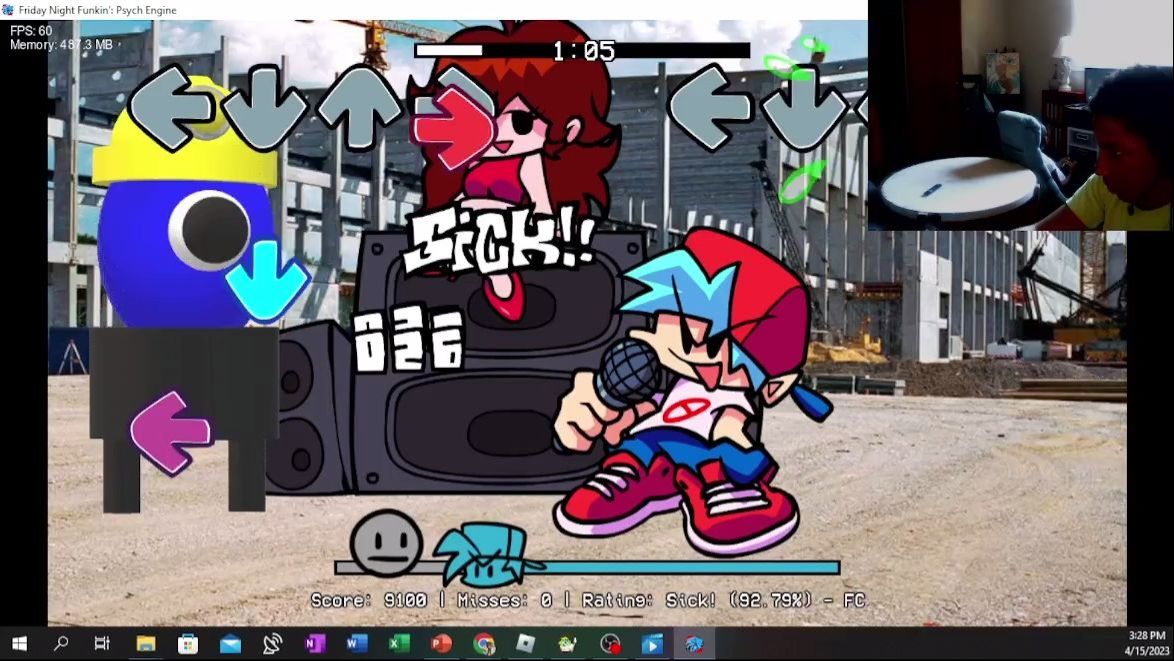Select the Friday Night Funkin' taskbar icon
This screenshot has height=661, width=1174.
[x=694, y=644]
